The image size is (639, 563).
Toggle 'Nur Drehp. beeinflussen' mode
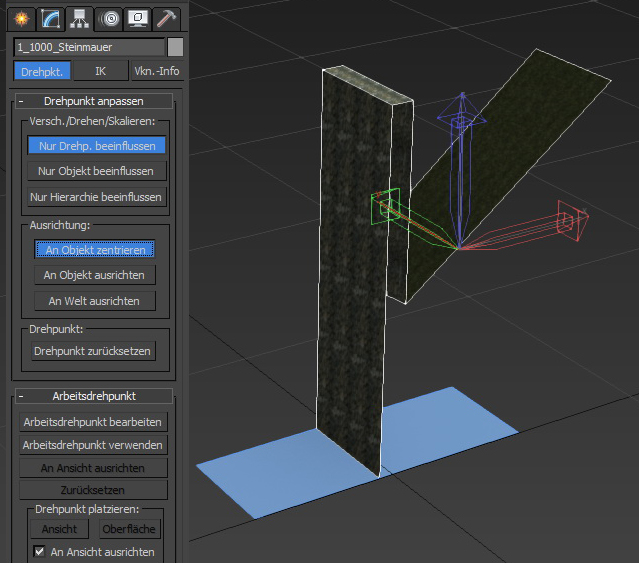tap(97, 145)
